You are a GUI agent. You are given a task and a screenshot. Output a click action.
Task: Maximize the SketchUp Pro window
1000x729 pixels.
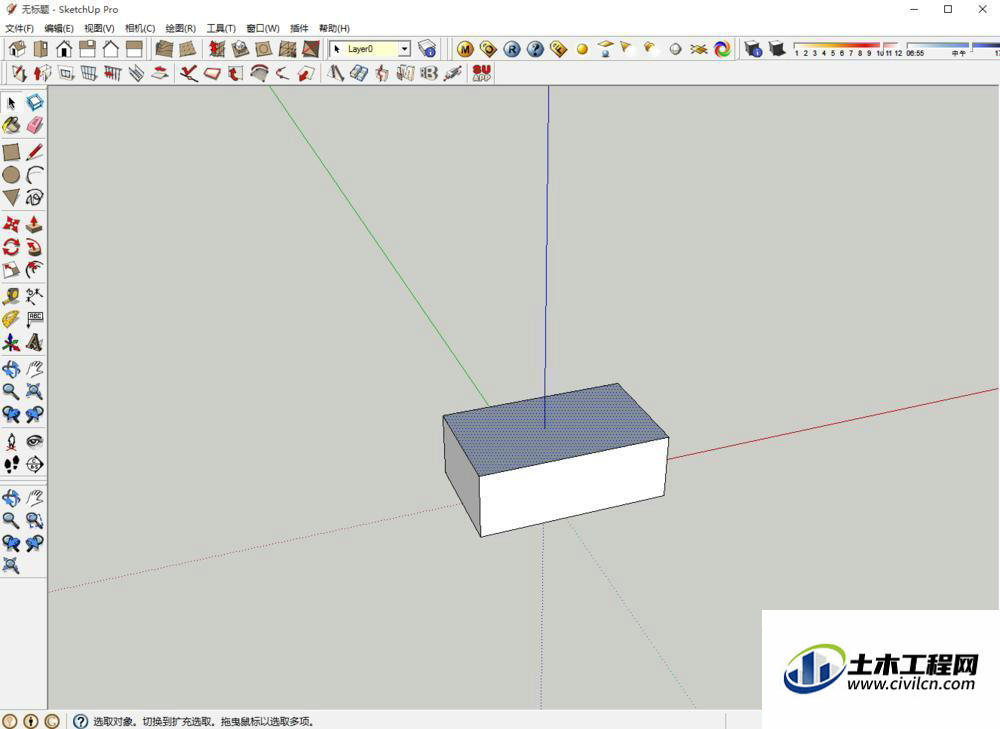click(948, 9)
